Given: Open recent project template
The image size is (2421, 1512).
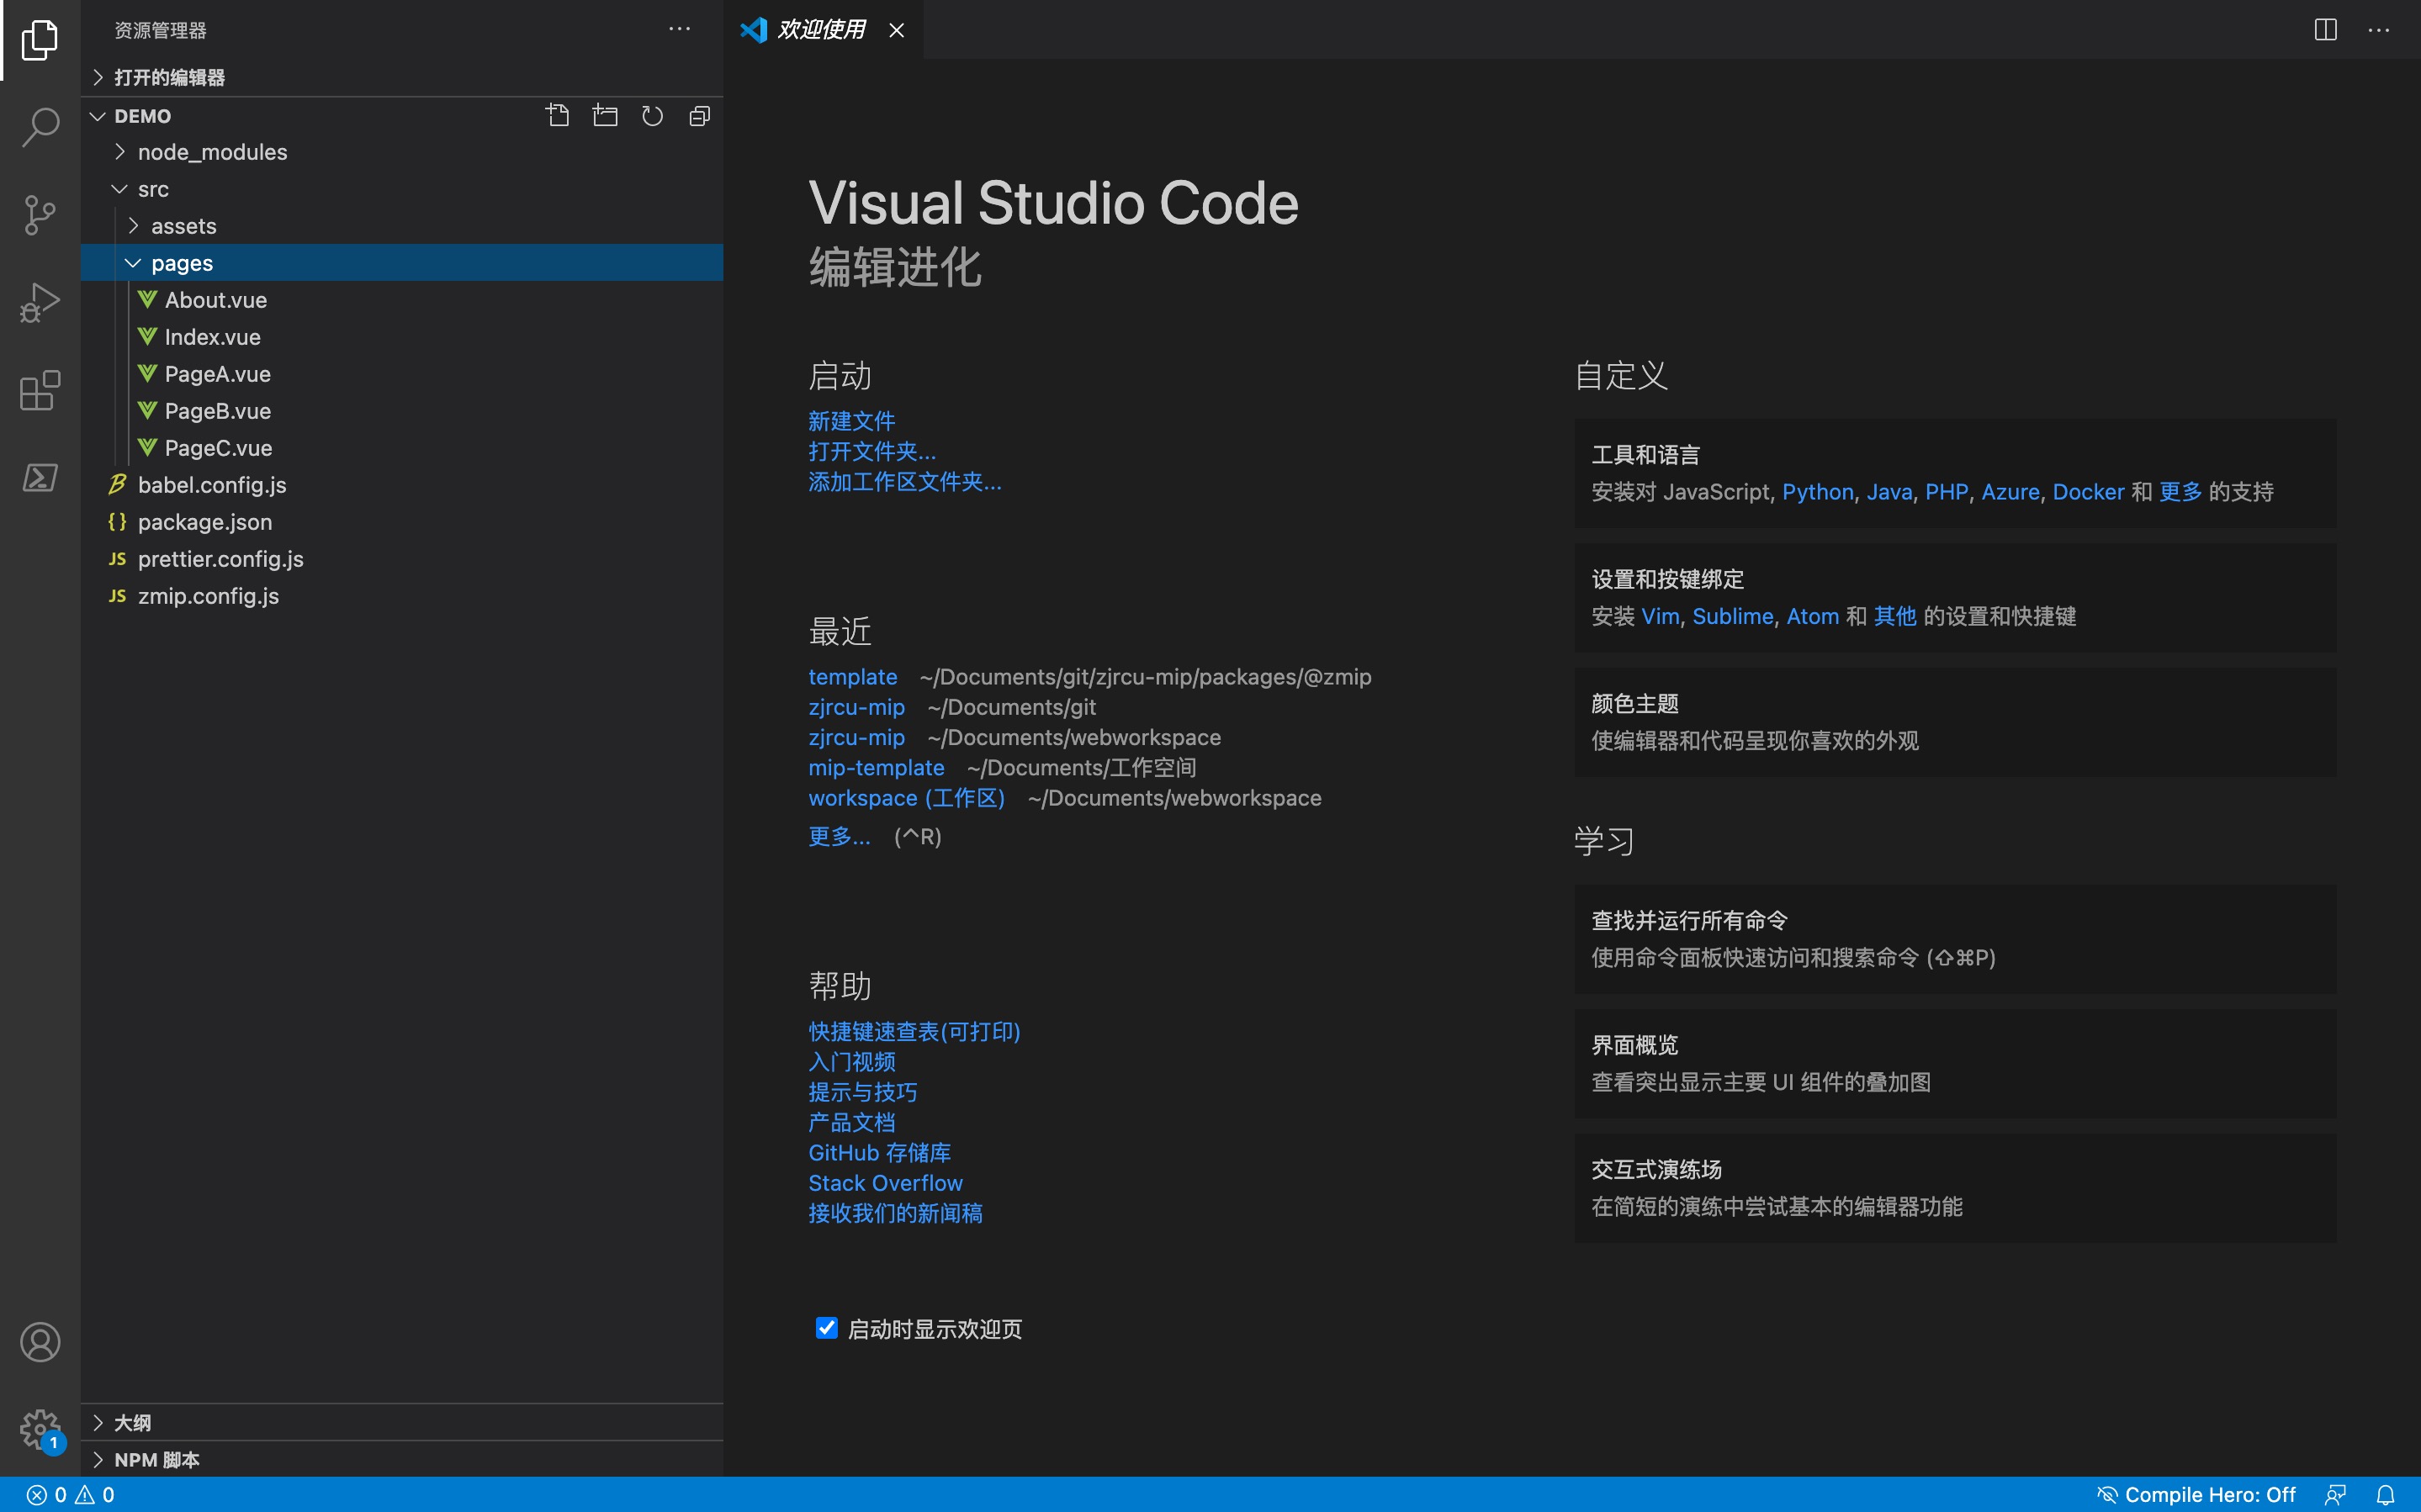Looking at the screenshot, I should pos(852,677).
